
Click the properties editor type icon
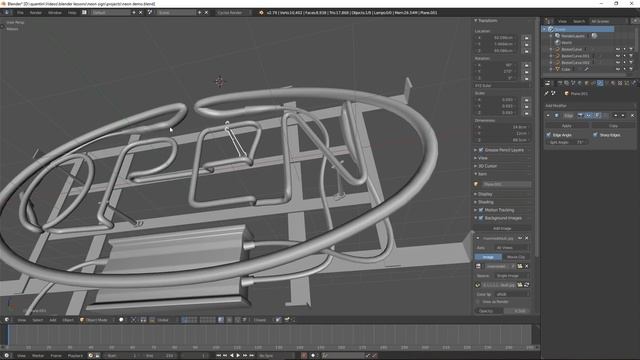(548, 83)
